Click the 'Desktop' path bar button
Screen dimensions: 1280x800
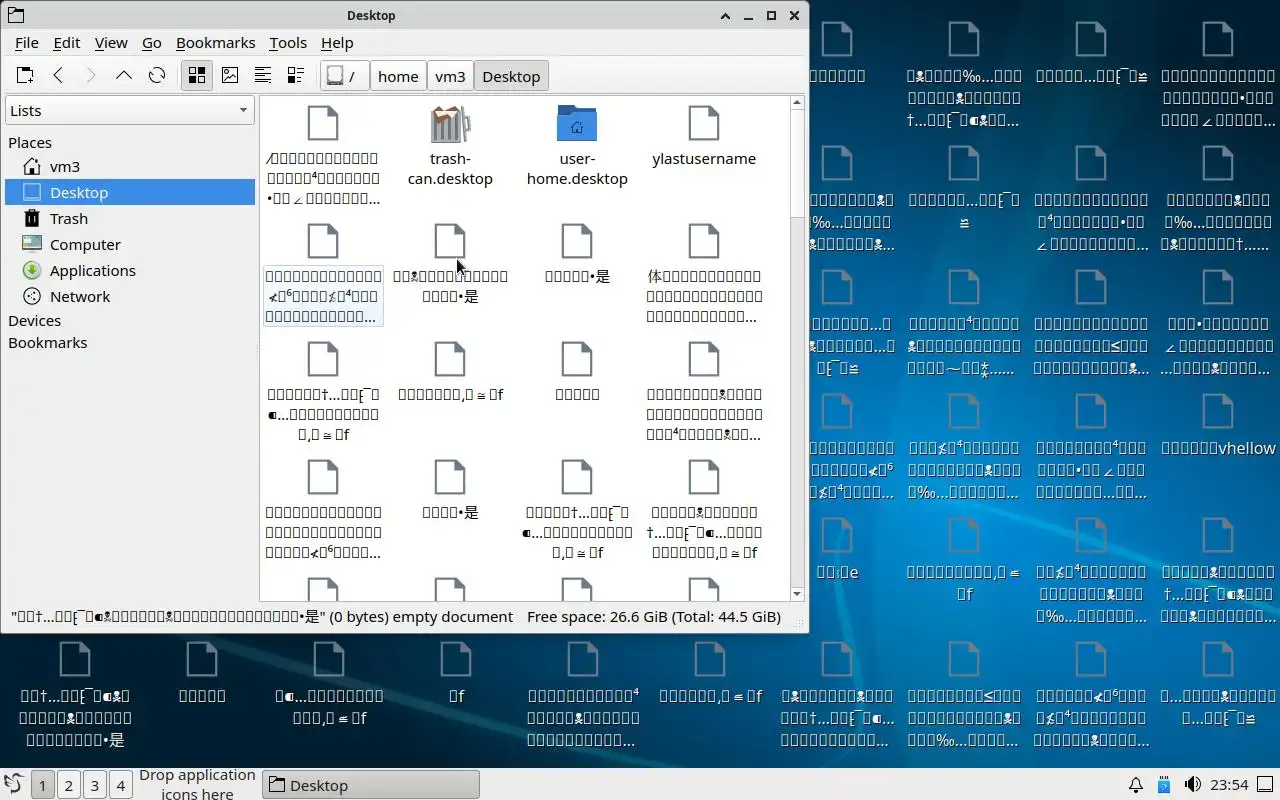pos(511,76)
